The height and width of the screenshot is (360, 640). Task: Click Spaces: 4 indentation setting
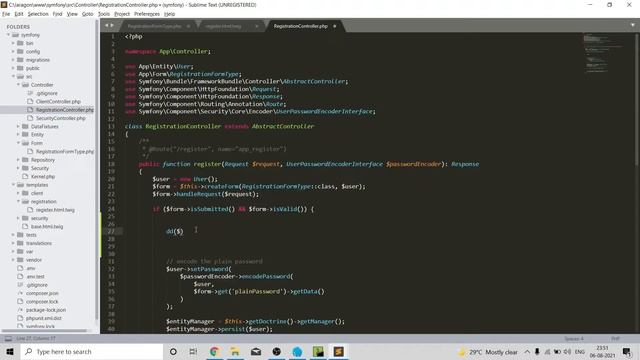(x=574, y=339)
